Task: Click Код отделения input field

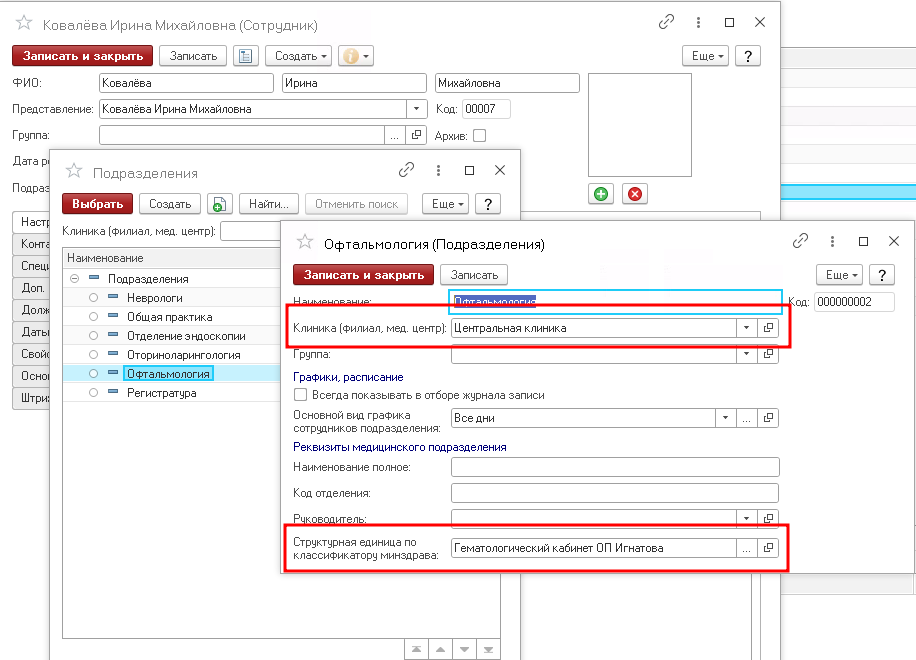Action: point(615,493)
